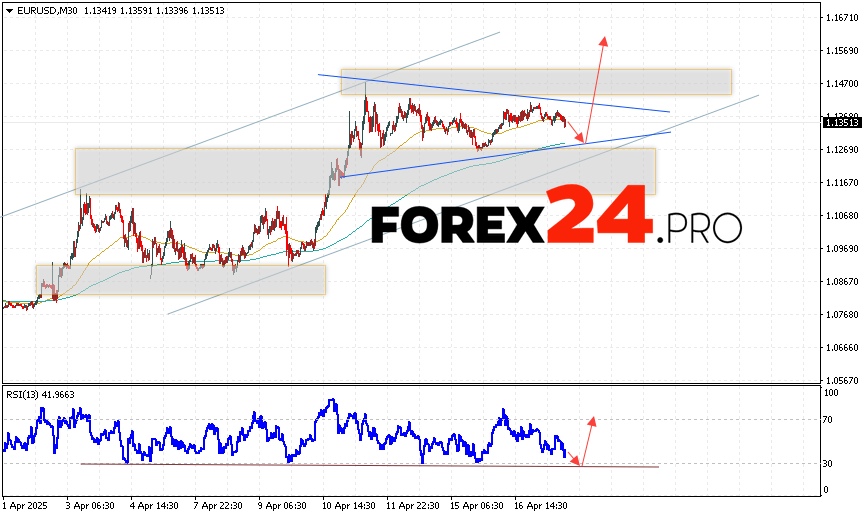Click the RSI 70 level label

click(x=829, y=420)
